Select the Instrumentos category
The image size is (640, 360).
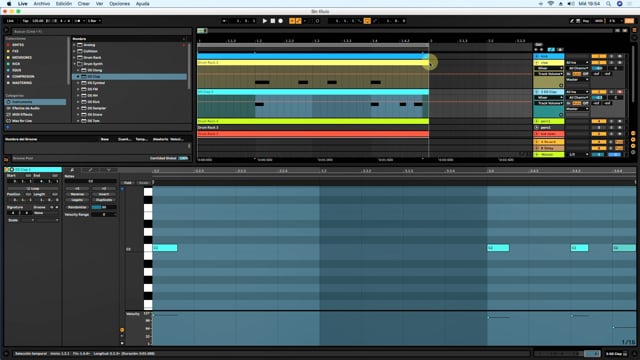click(x=35, y=102)
